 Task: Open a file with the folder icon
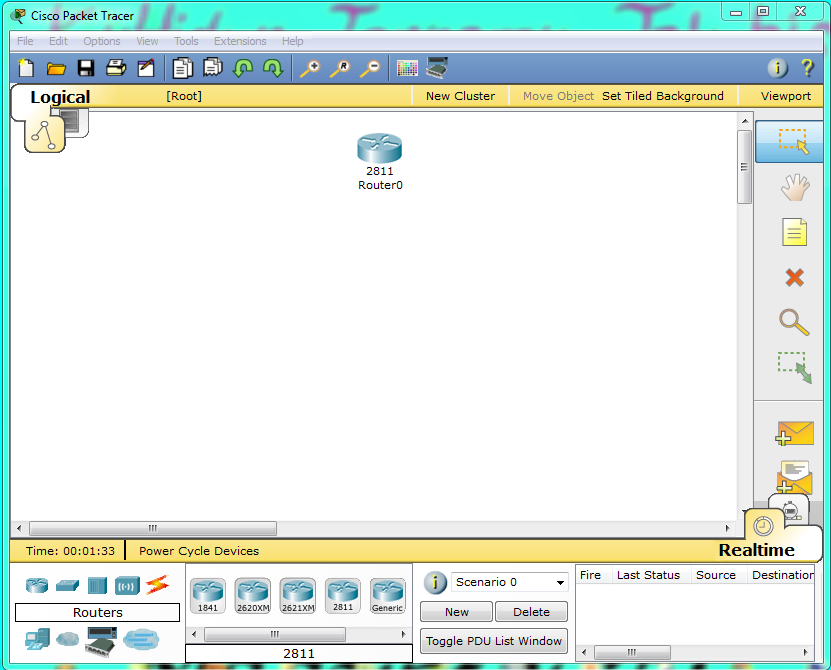56,68
